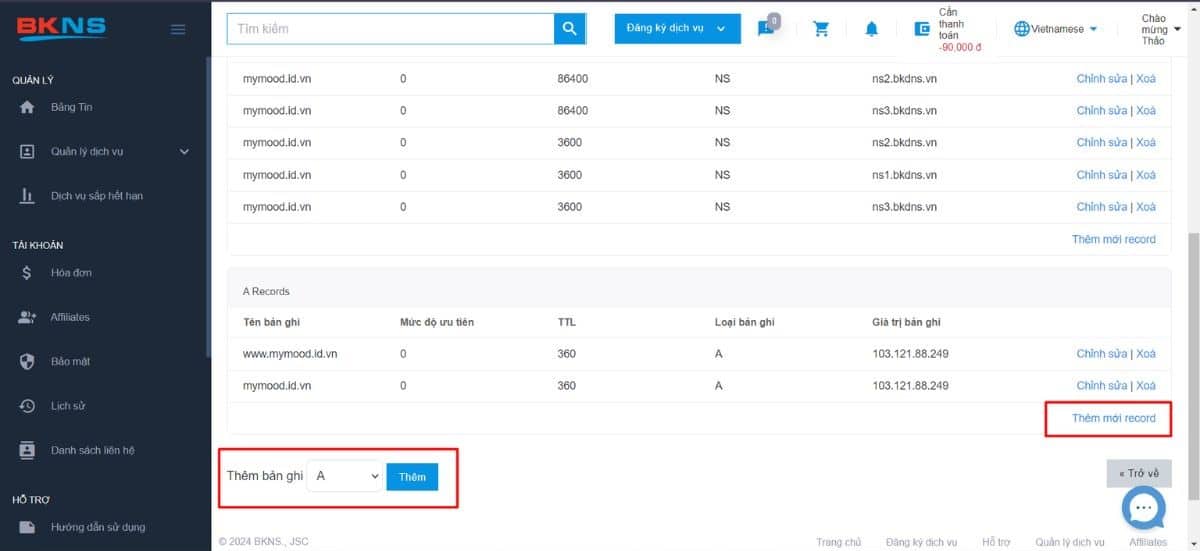Toggle the sidebar hamburger menu

[178, 29]
